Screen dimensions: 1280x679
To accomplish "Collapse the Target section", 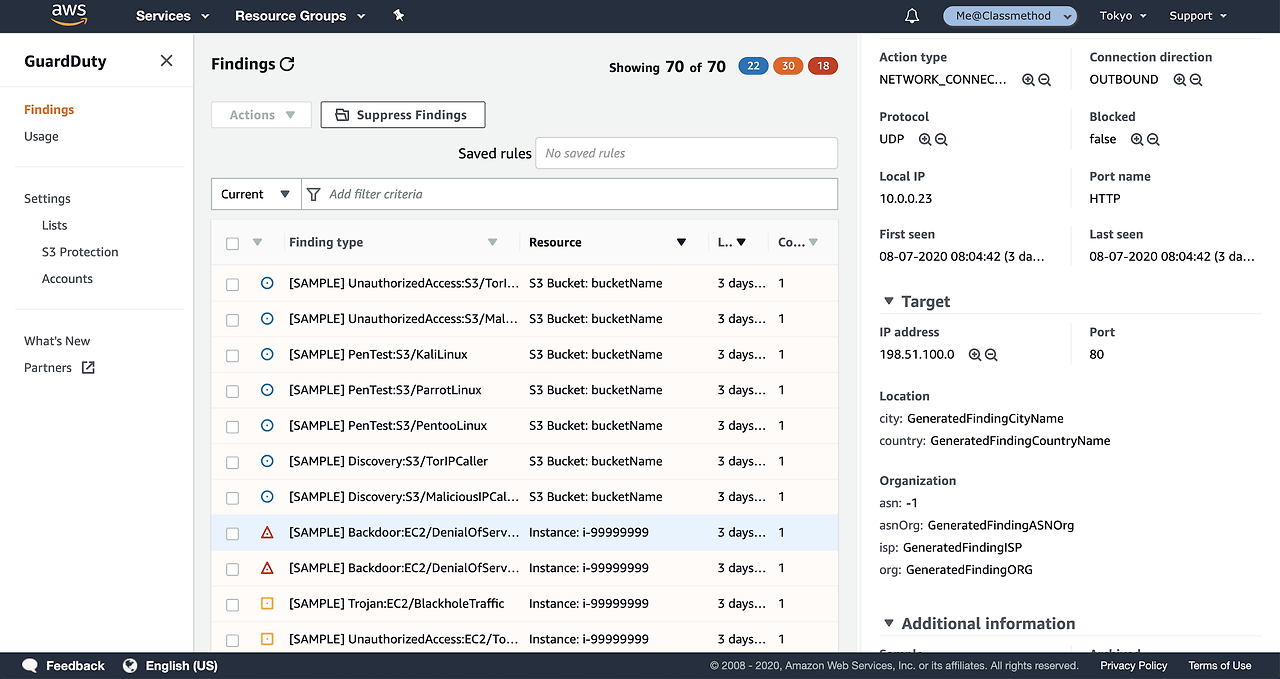I will [x=888, y=302].
